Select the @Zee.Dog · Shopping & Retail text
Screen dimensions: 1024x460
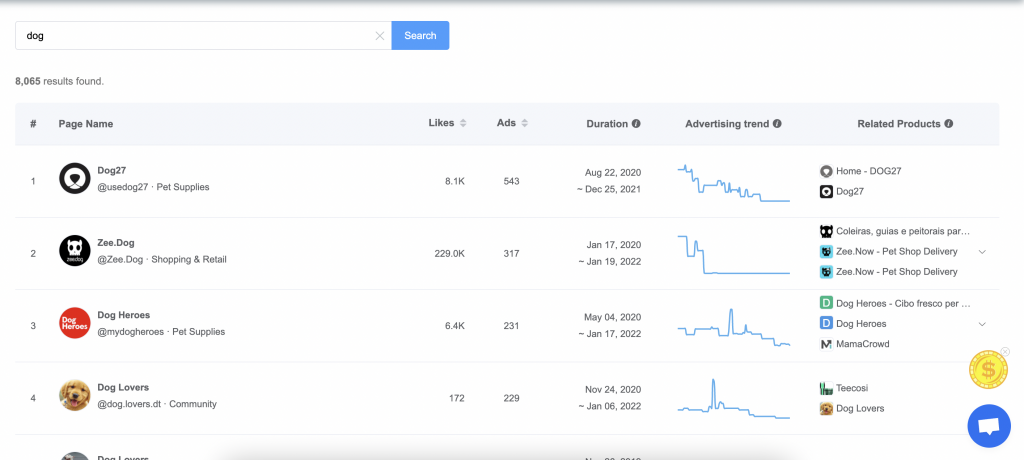pos(162,259)
